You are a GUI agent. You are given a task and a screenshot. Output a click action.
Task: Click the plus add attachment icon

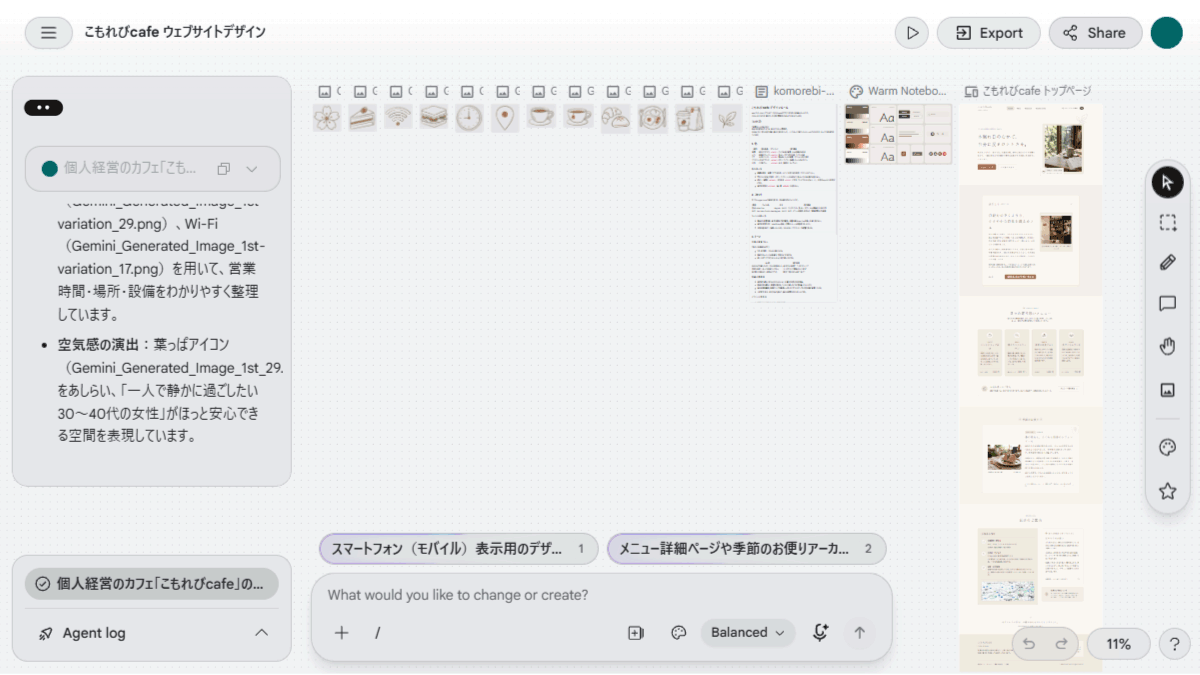click(341, 632)
